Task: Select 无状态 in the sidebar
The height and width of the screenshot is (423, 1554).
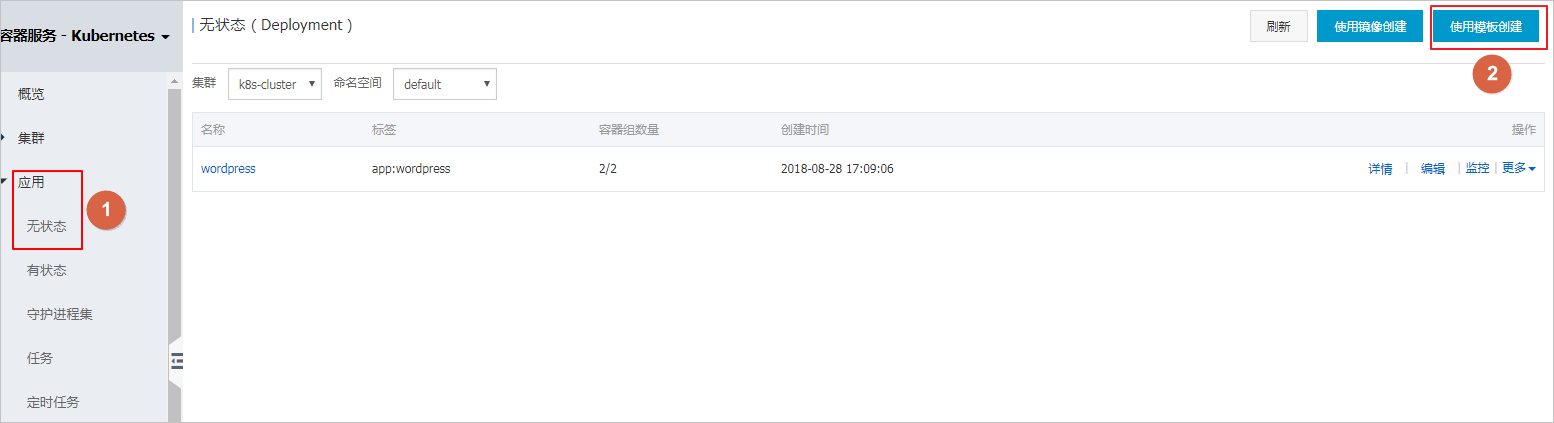Action: (x=47, y=226)
